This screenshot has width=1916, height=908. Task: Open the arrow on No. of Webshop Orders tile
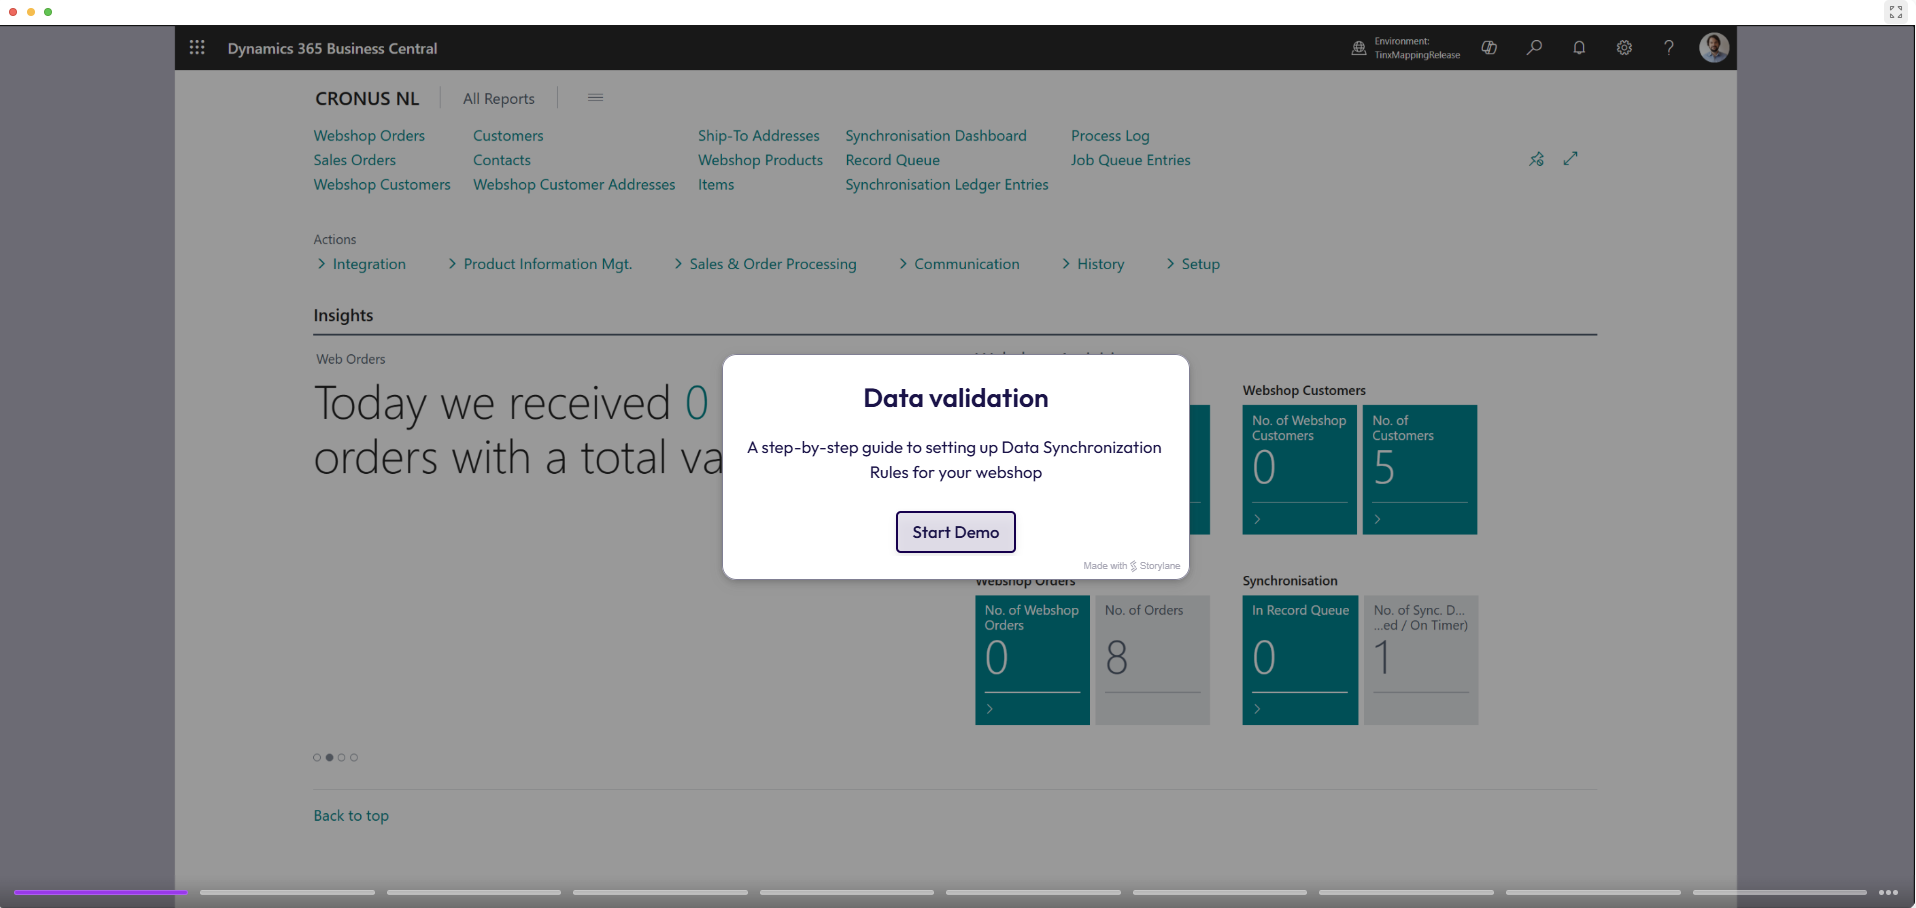click(990, 709)
